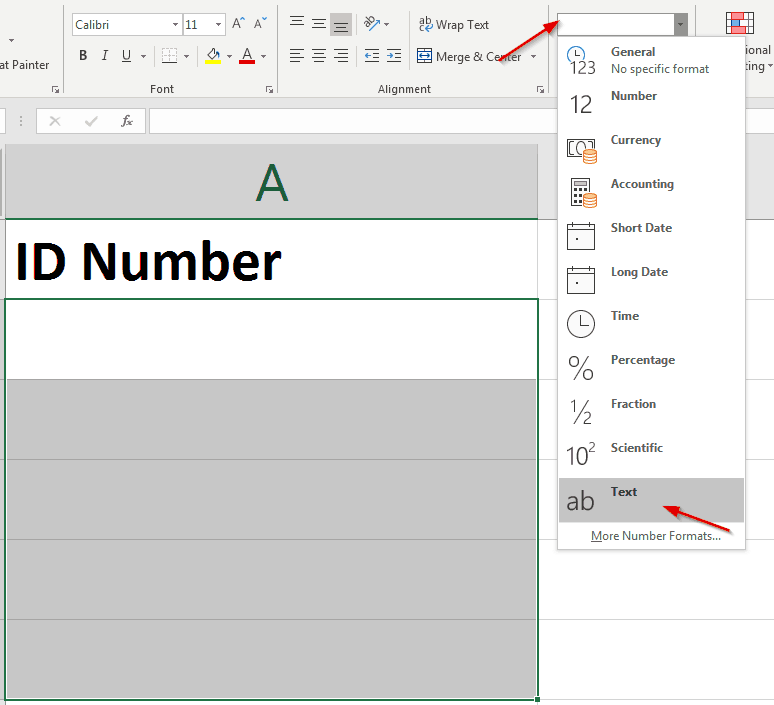Decrease Font Size icon

point(260,23)
